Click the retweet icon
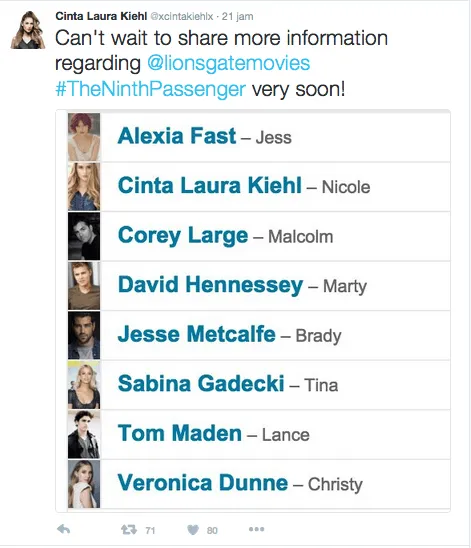471x548 pixels. coord(129,530)
